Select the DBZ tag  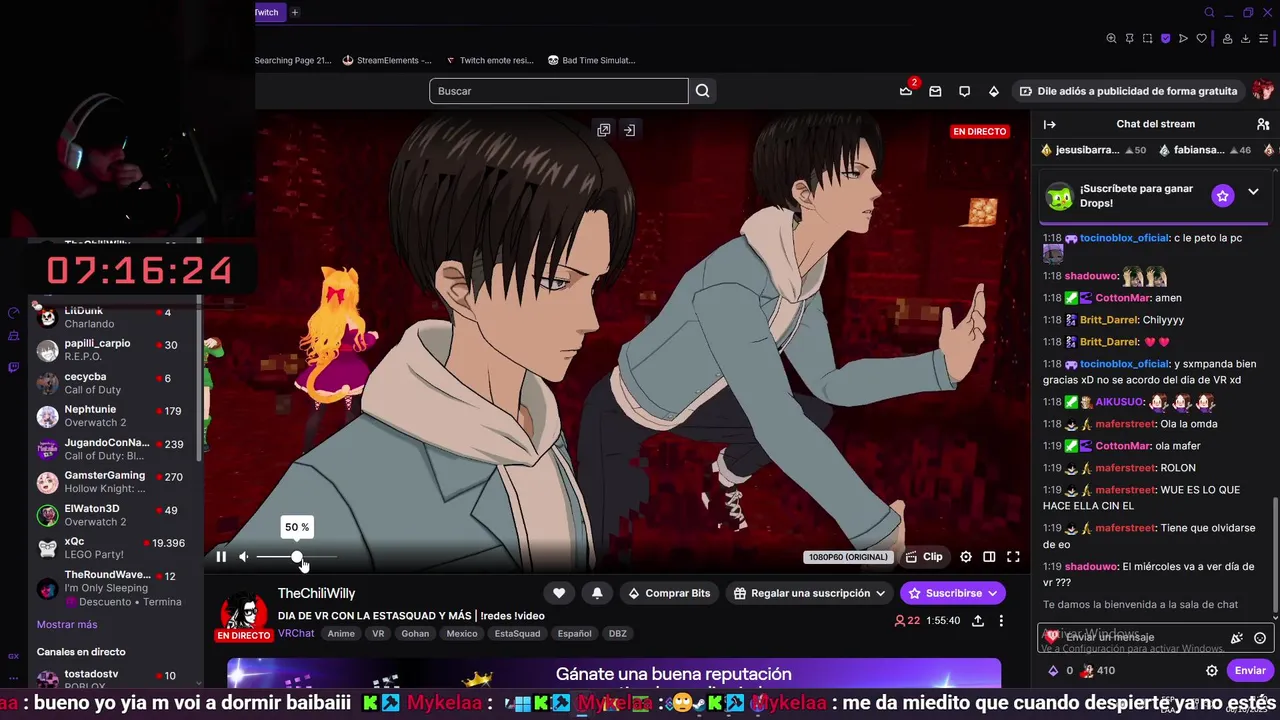click(x=617, y=633)
